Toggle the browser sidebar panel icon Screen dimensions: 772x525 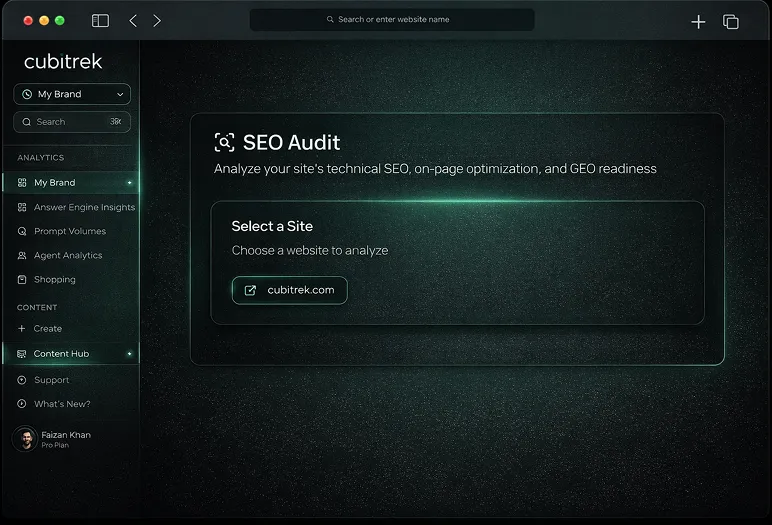(100, 21)
